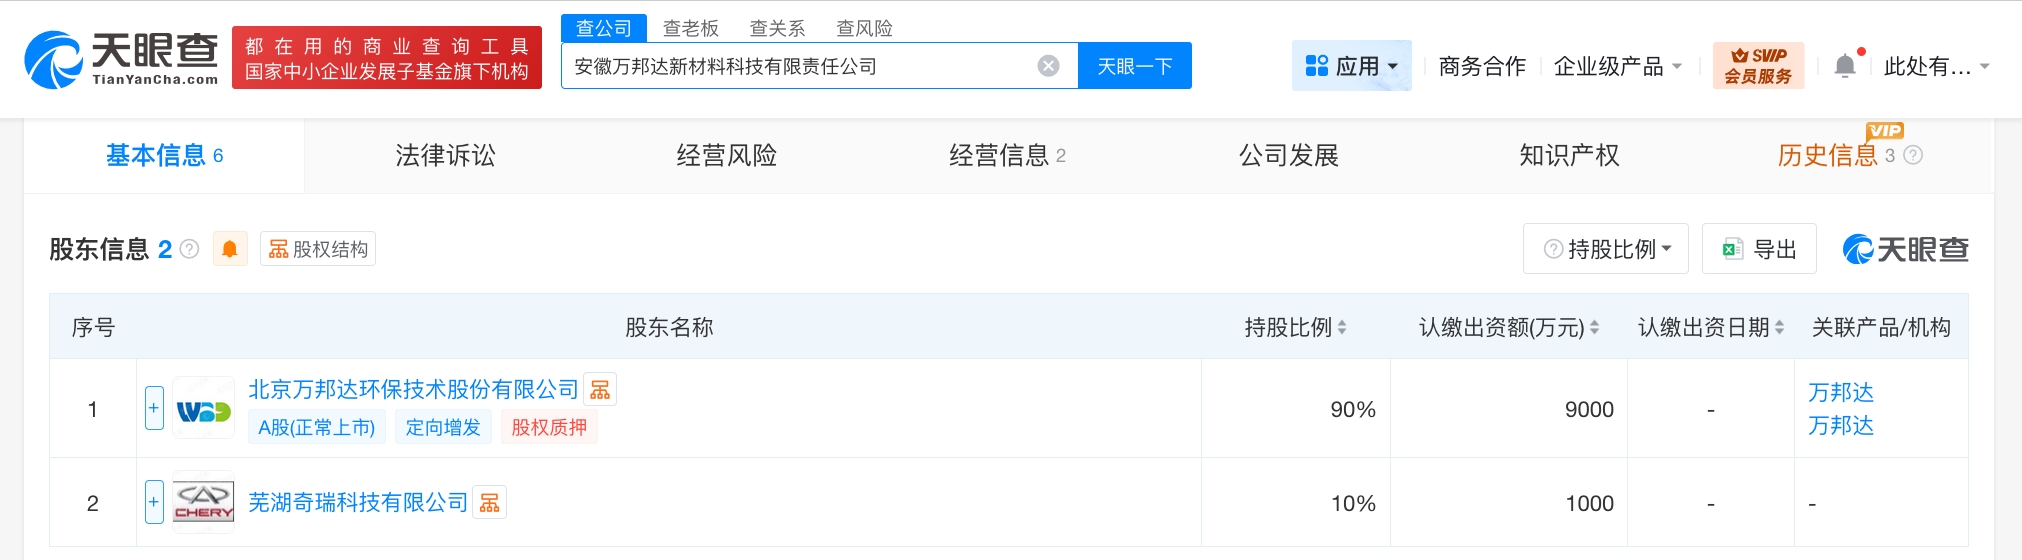This screenshot has height=560, width=2022.
Task: Click the TianYanCha logo in header
Action: click(x=120, y=58)
